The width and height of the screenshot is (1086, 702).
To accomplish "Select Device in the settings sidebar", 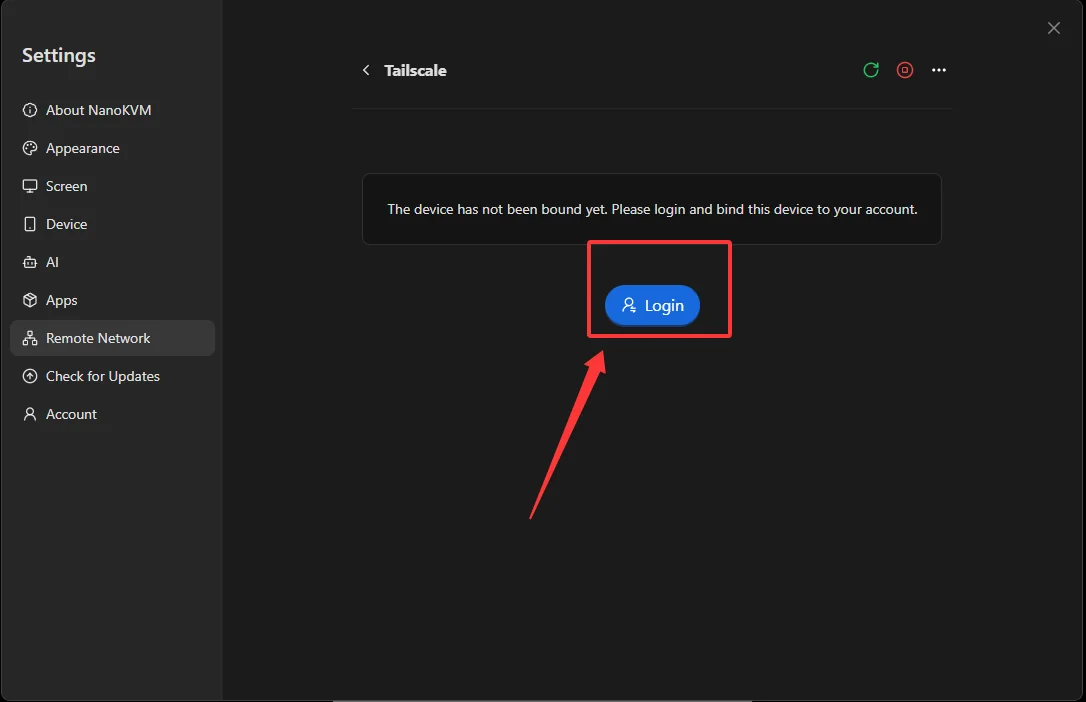I will point(113,224).
